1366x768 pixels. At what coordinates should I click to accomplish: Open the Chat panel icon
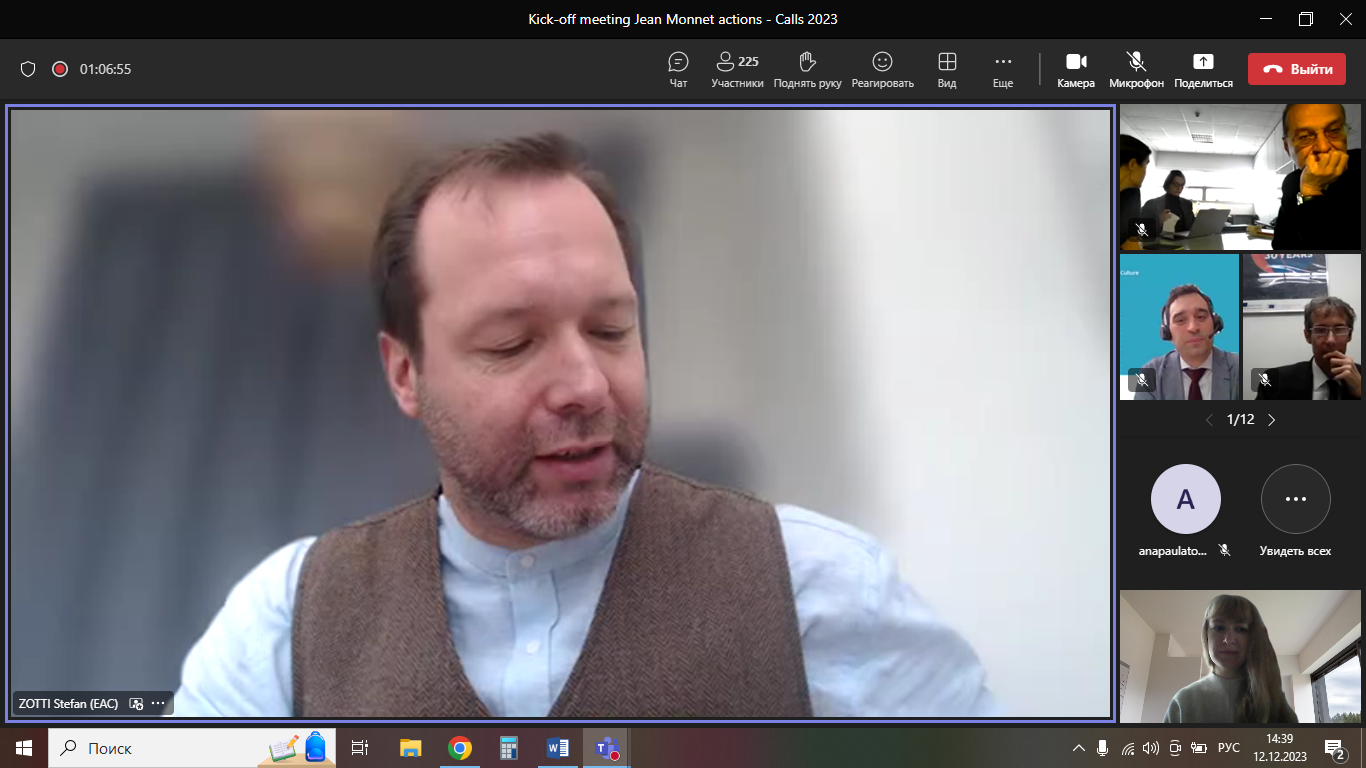pyautogui.click(x=678, y=62)
